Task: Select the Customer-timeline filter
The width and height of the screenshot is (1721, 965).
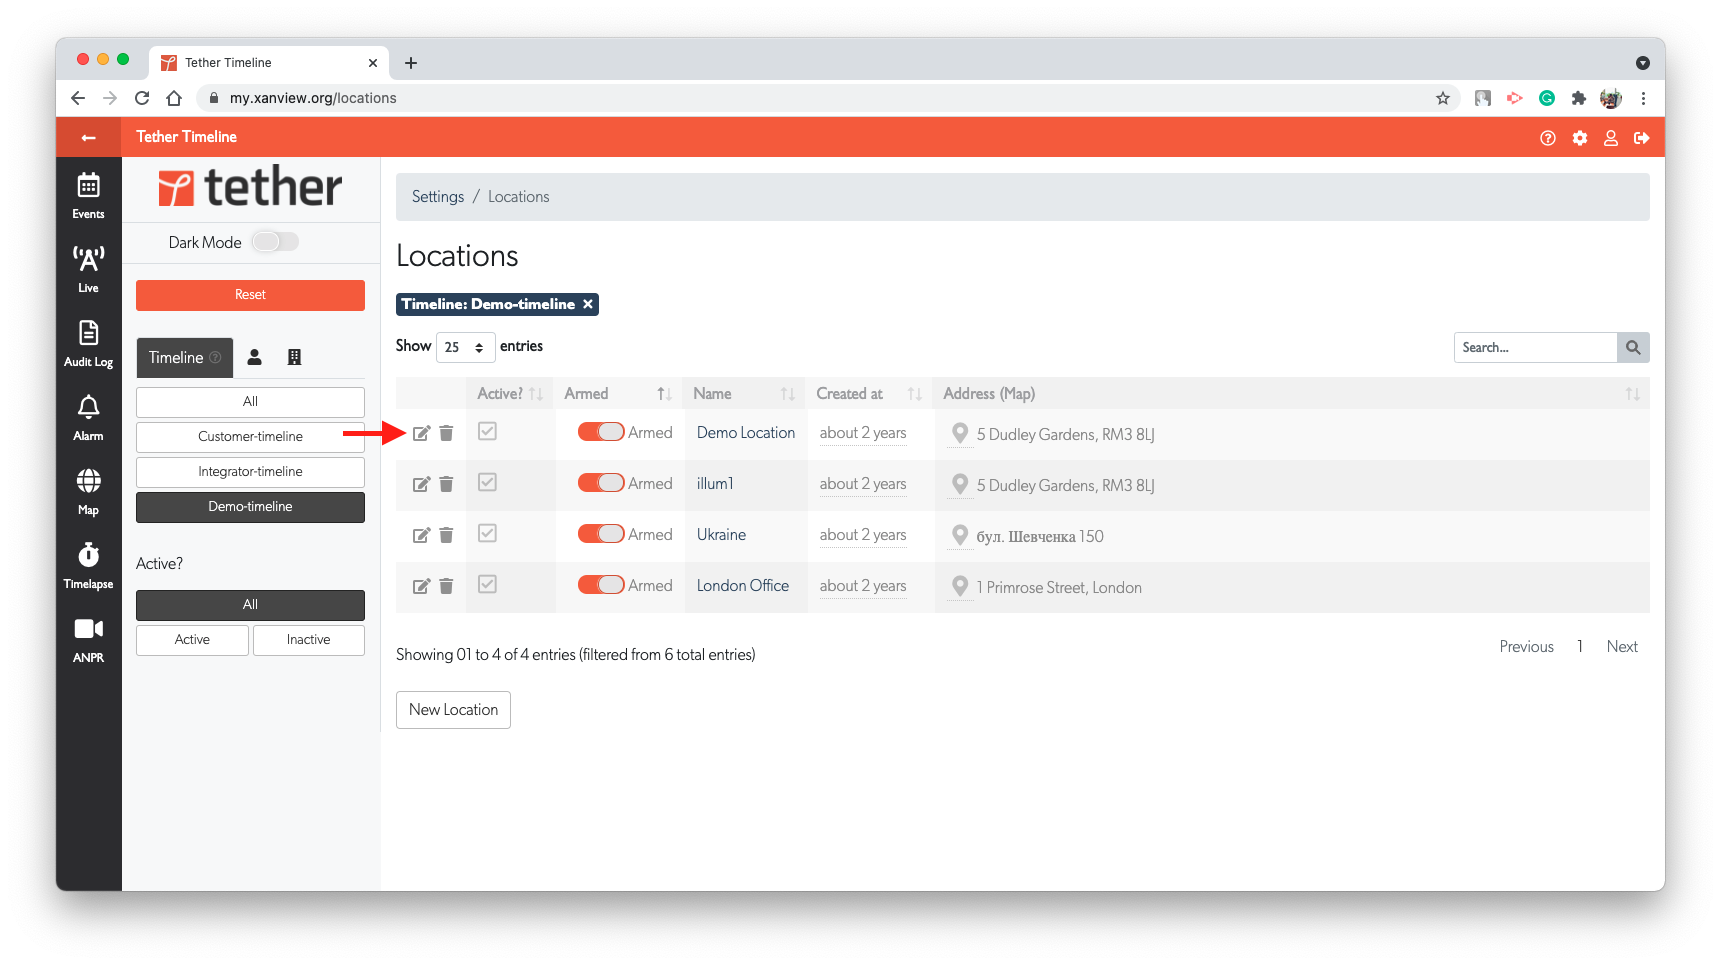Action: tap(249, 436)
